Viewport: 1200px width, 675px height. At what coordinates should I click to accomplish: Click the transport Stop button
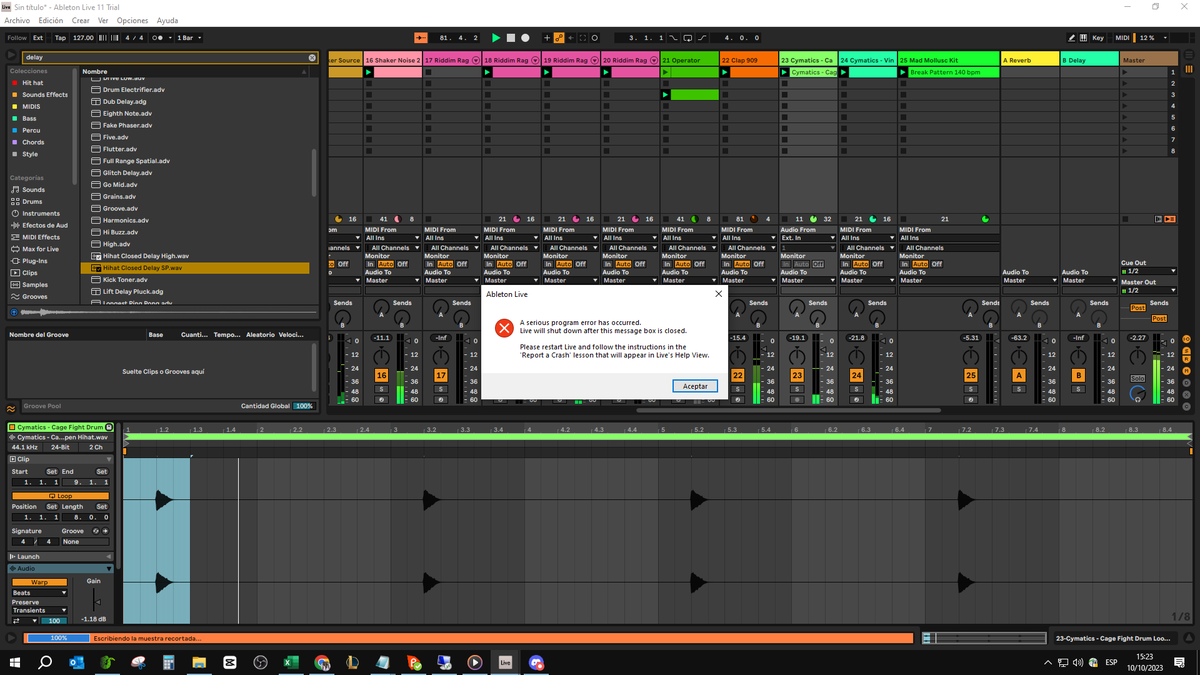tap(510, 38)
